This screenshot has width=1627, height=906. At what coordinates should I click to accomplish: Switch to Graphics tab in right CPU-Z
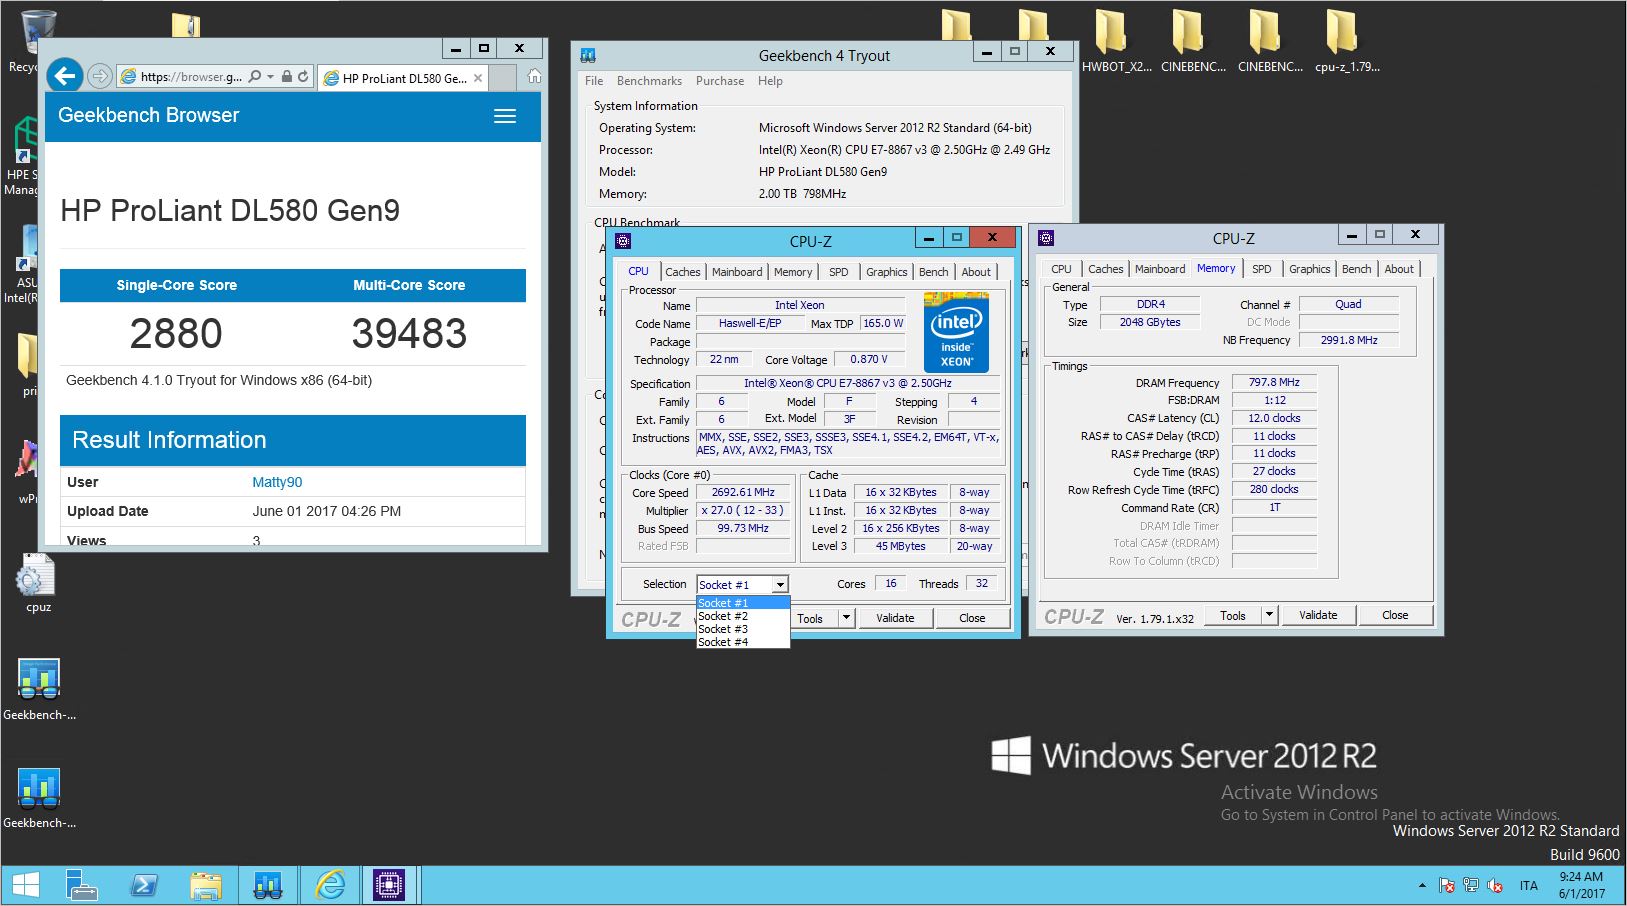click(x=1309, y=269)
